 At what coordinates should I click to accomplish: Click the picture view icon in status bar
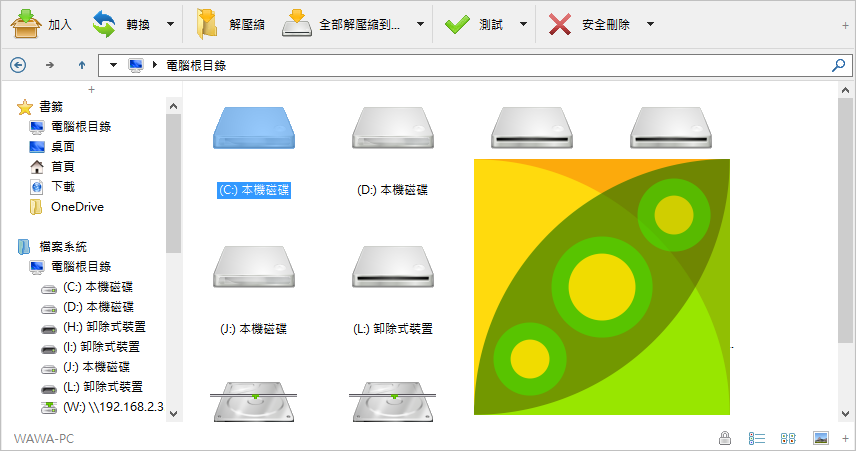point(821,438)
